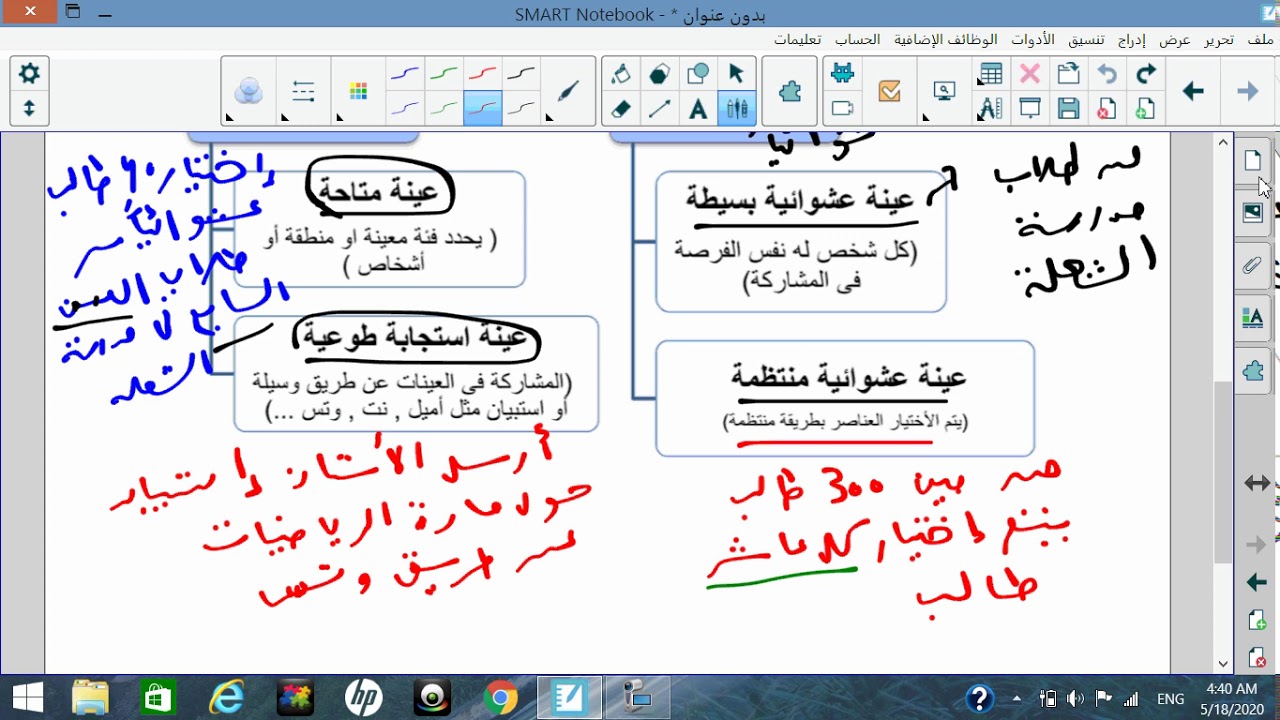Add page from sidebar bottom icon
The height and width of the screenshot is (720, 1280).
pos(1257,620)
